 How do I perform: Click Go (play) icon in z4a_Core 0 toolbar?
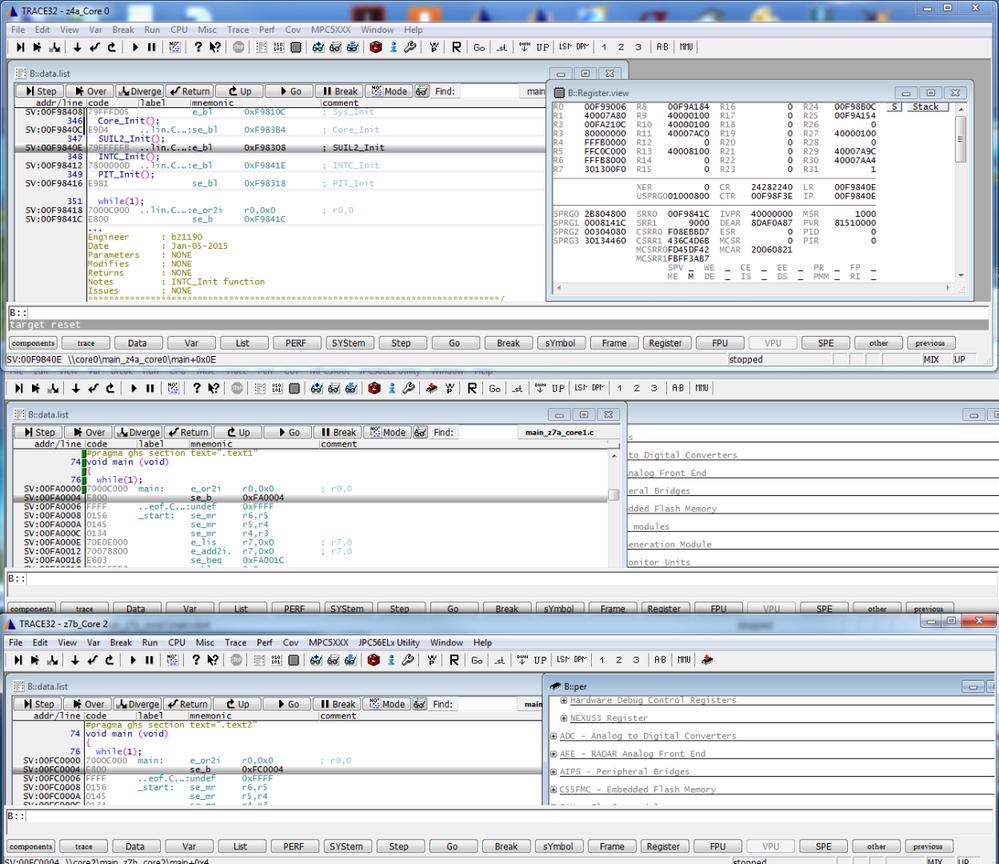tap(135, 47)
